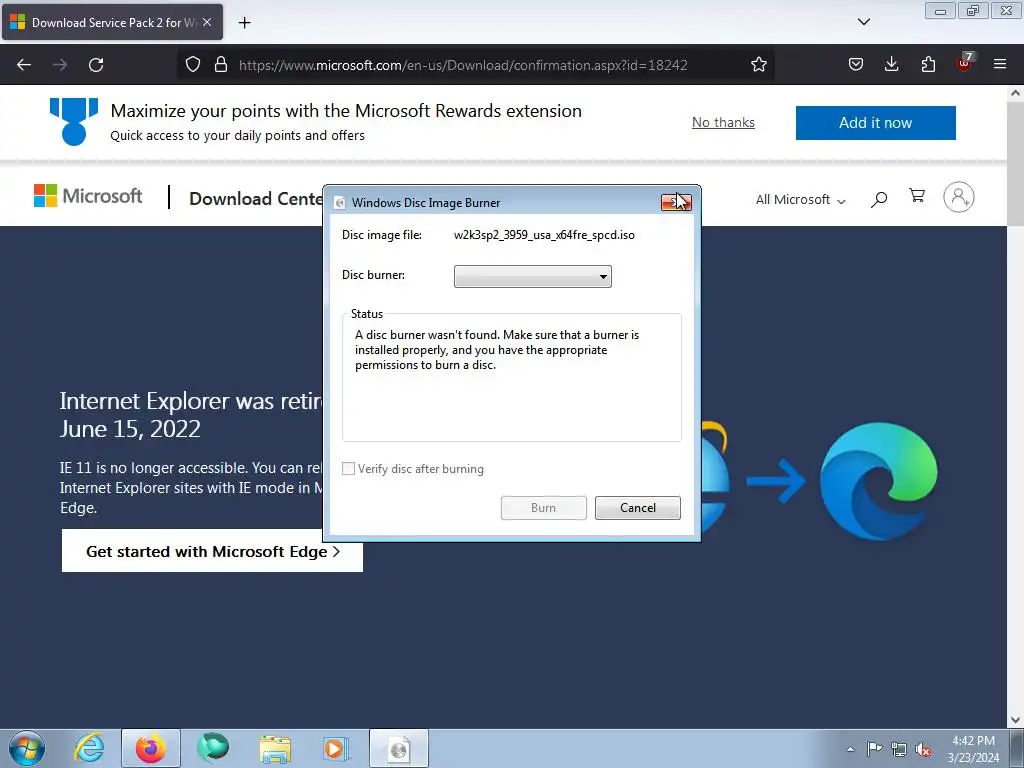Open the Action Center flag icon

pyautogui.click(x=874, y=749)
